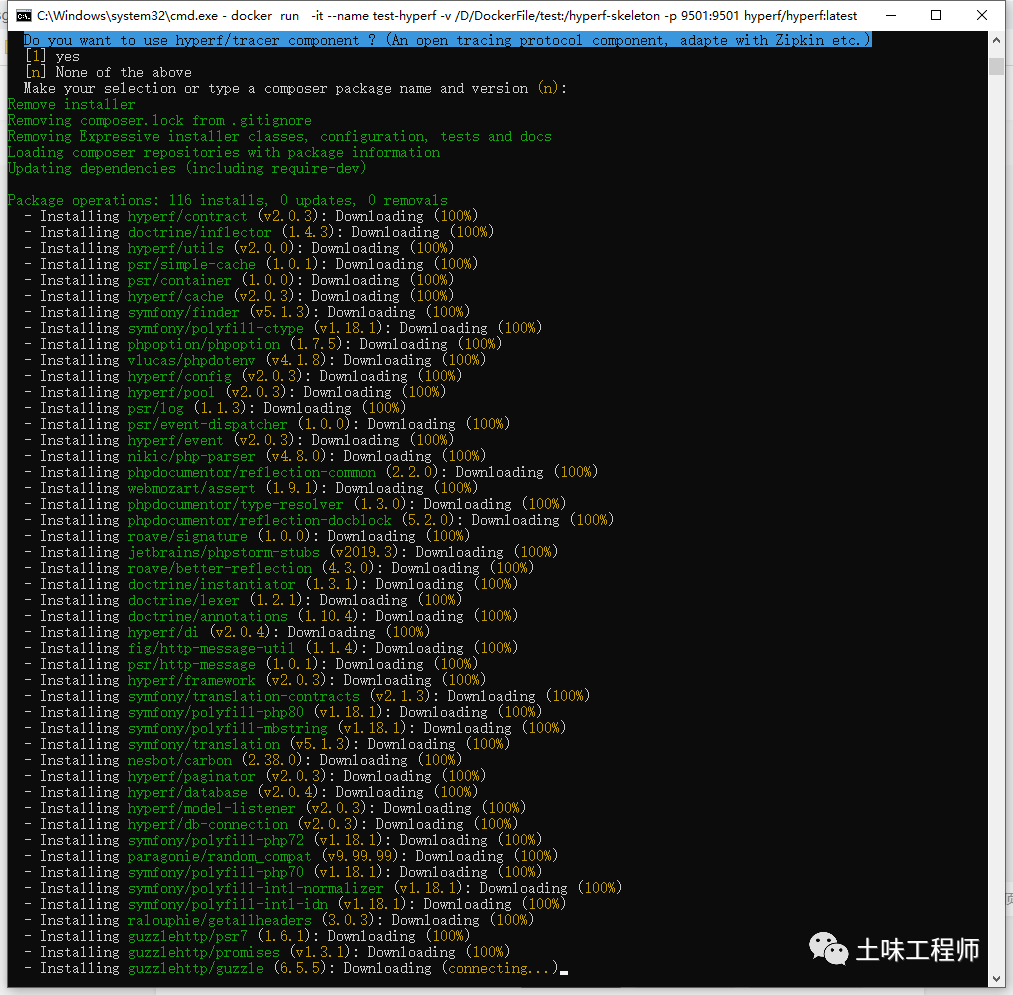Viewport: 1013px width, 995px height.
Task: Click the roave/better-reflection package name
Action: (220, 568)
